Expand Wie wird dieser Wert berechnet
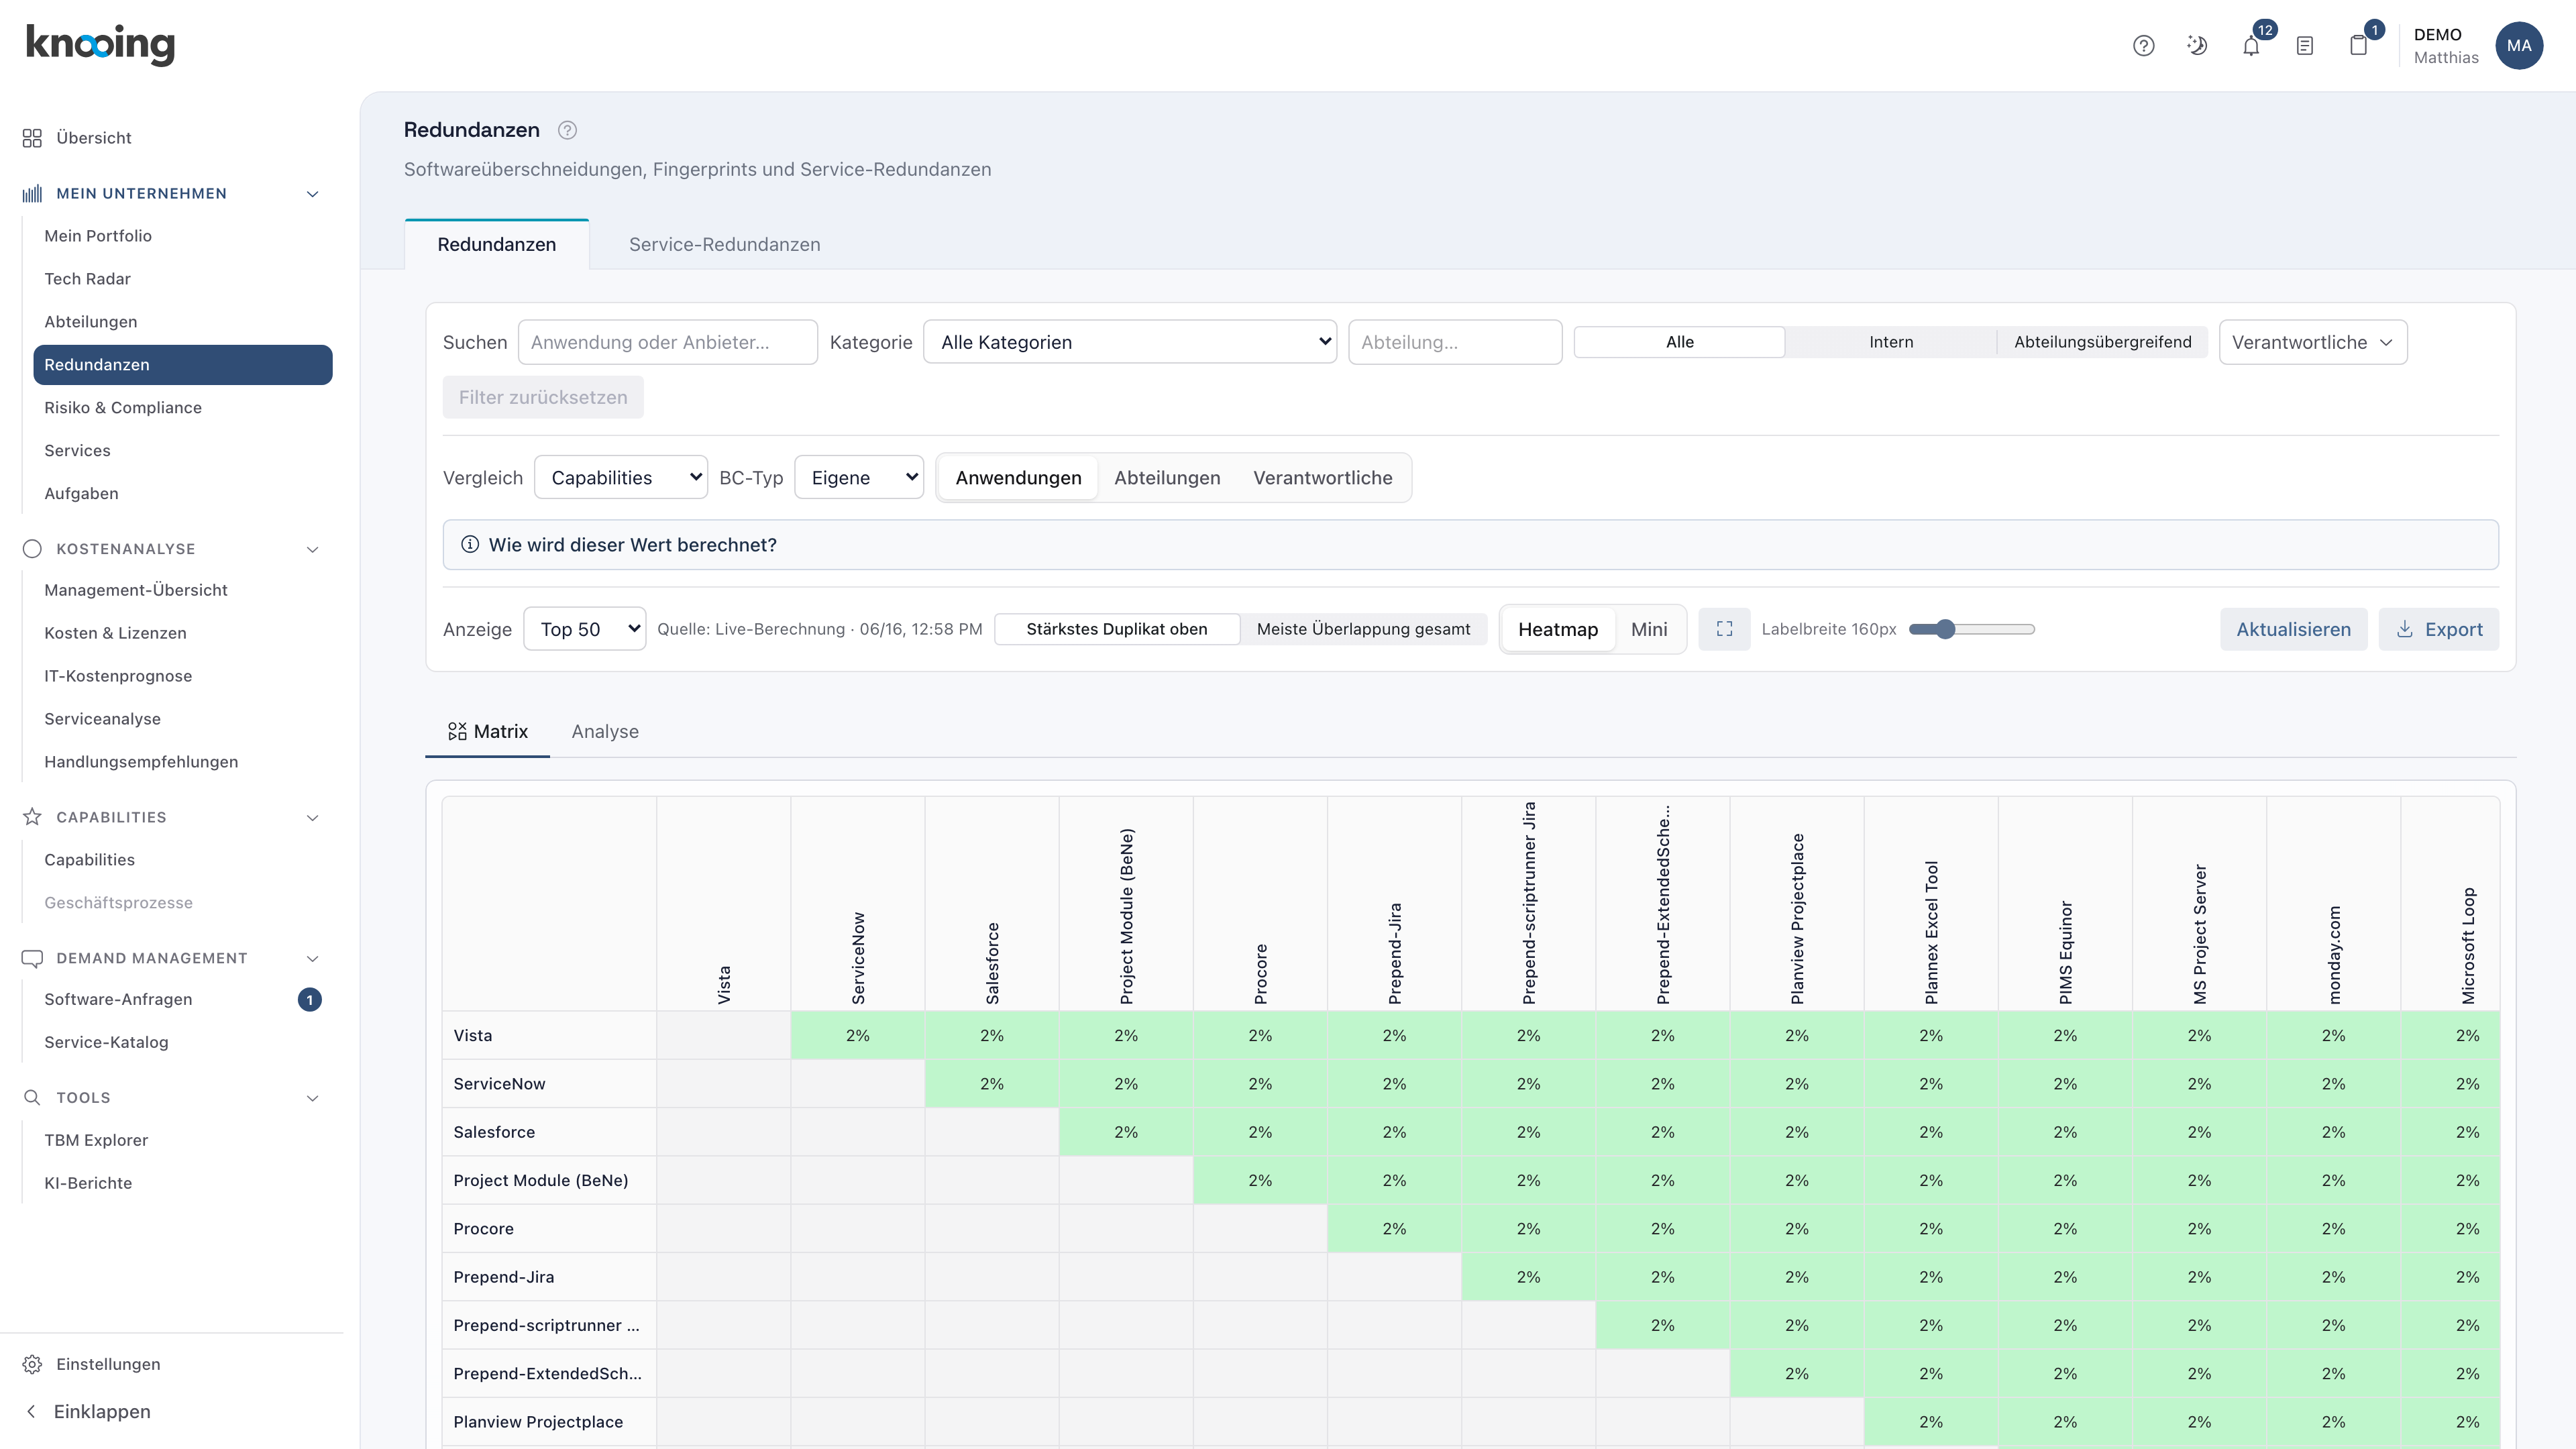The image size is (2576, 1449). click(x=1470, y=545)
